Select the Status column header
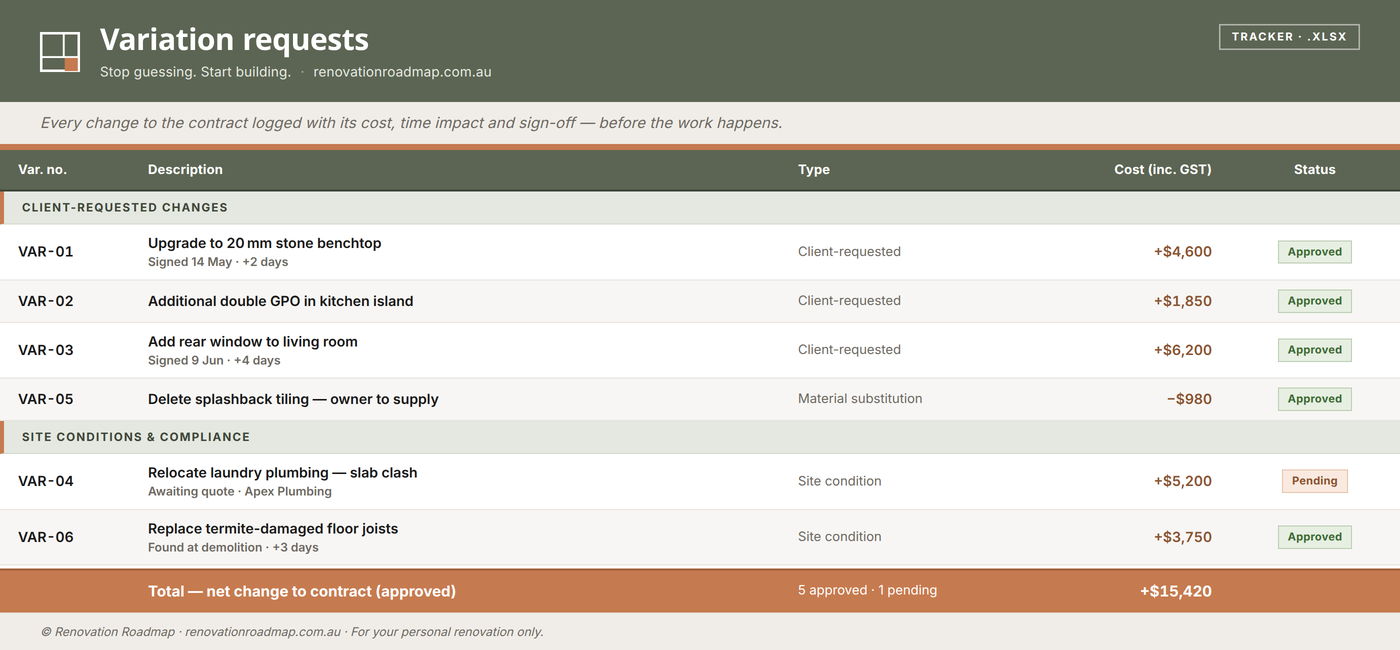Screen dimensions: 1400x650 [1314, 170]
